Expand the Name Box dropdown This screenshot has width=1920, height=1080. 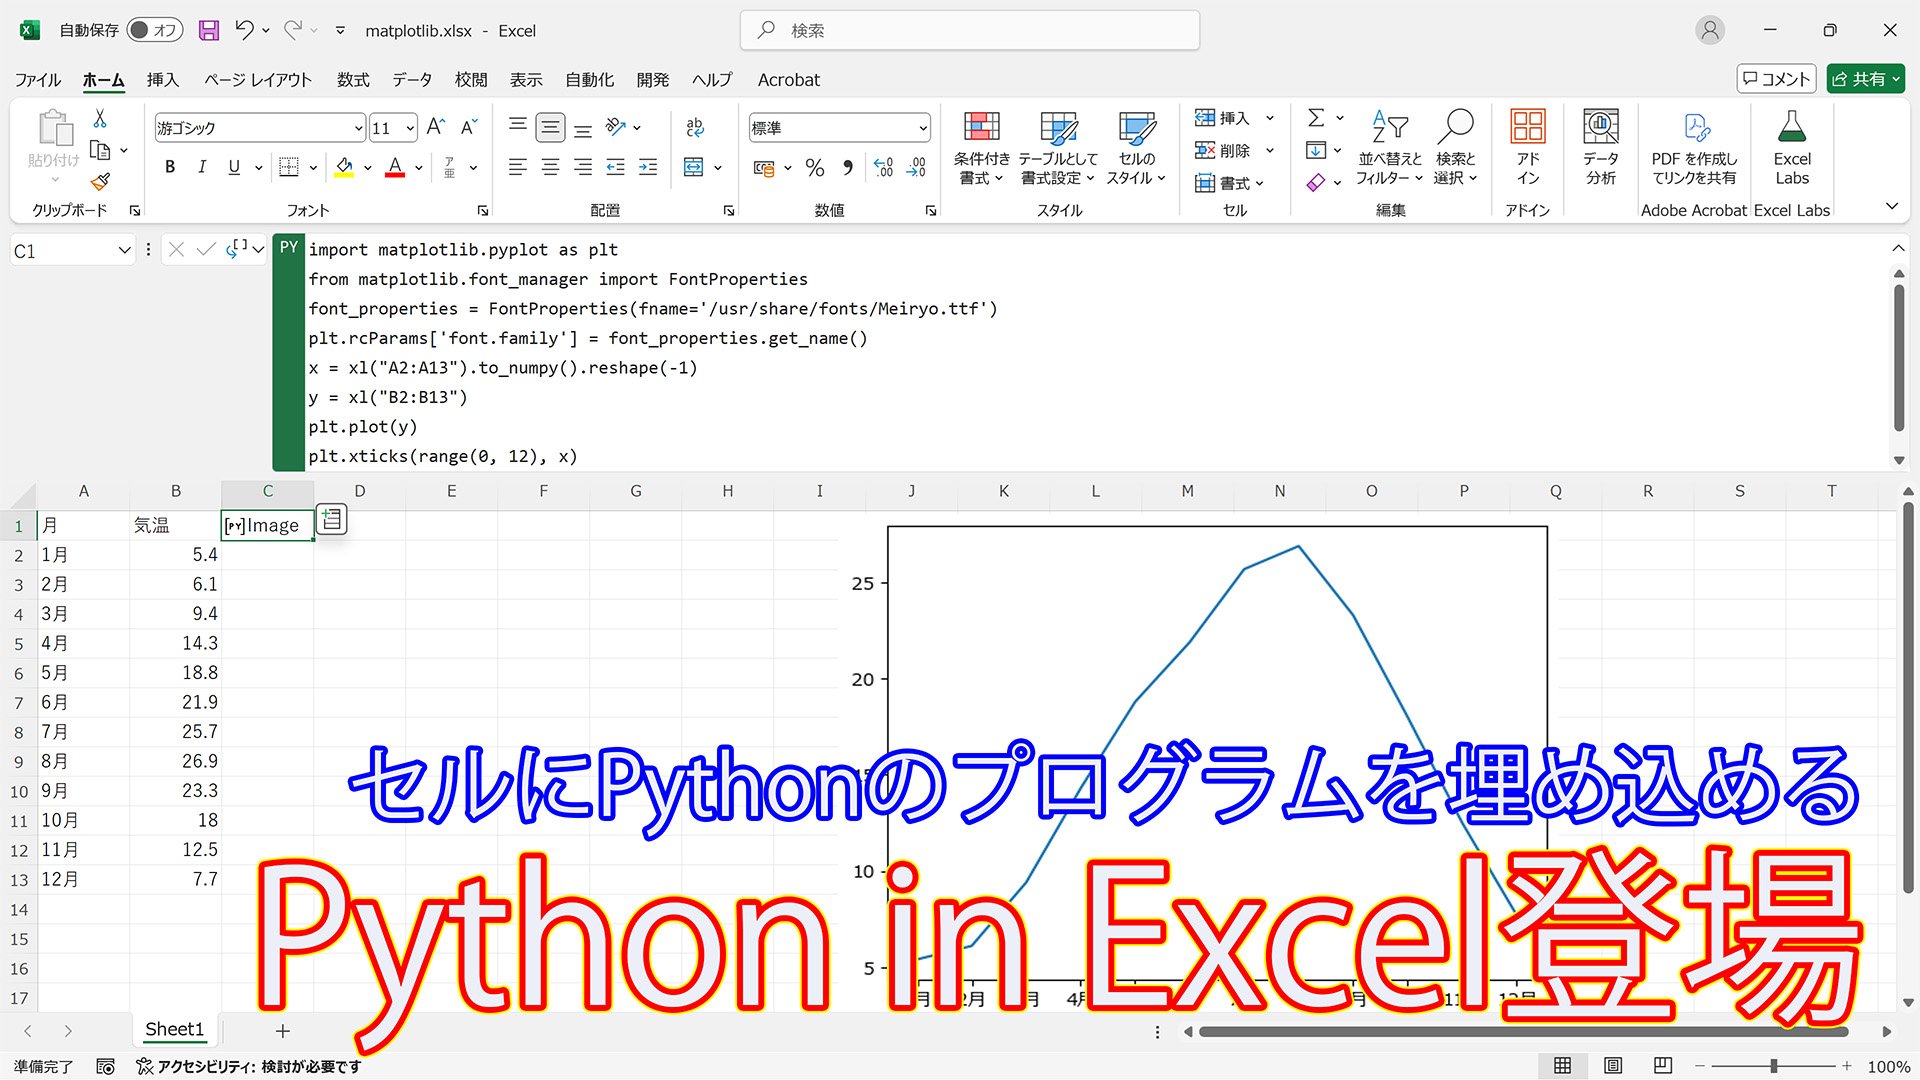click(x=124, y=250)
